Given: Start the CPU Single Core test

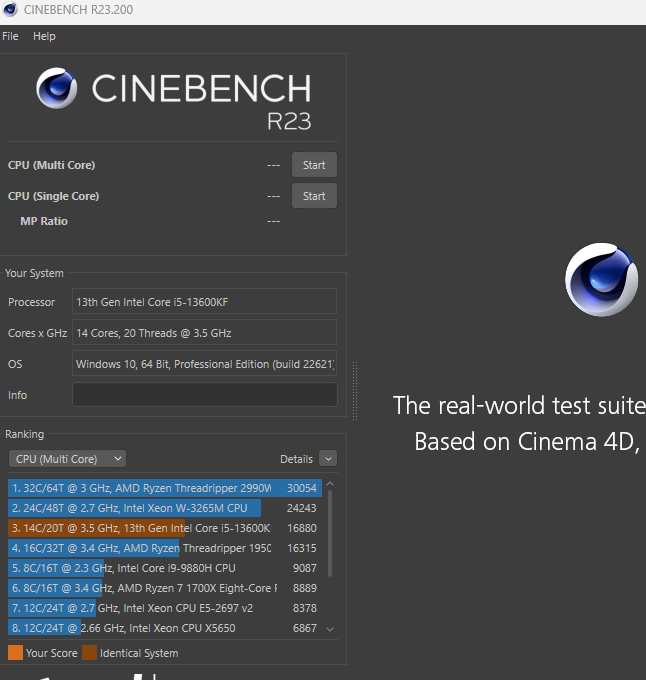Looking at the screenshot, I should (314, 196).
